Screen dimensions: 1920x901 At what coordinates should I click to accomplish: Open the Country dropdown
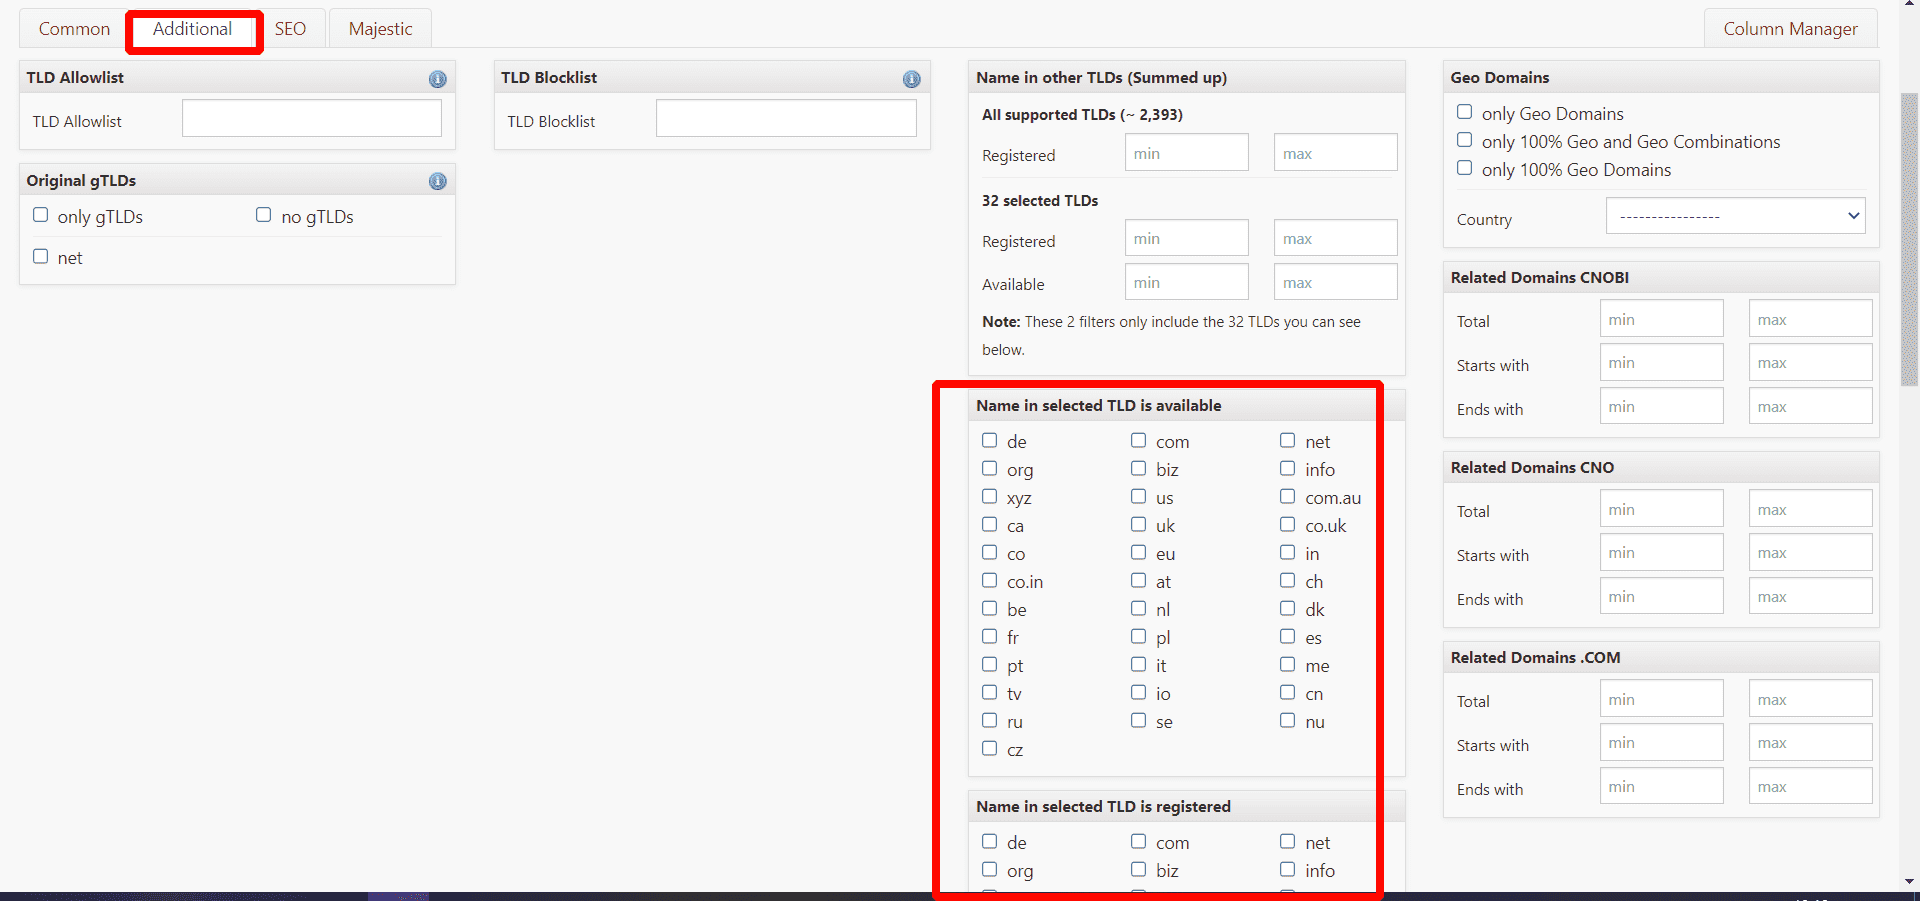(1735, 216)
